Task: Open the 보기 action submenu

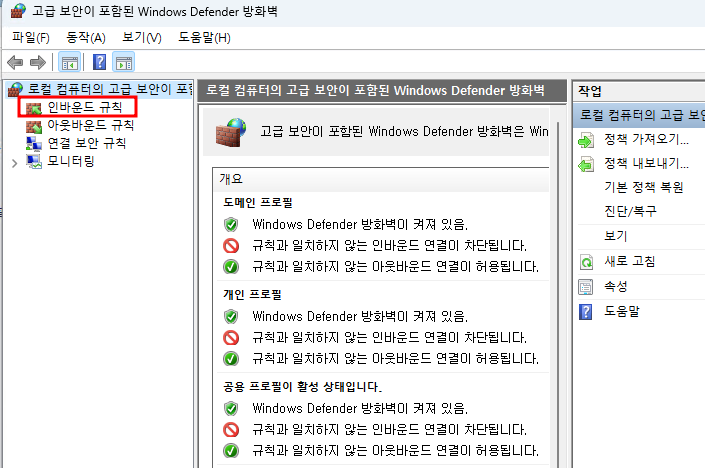Action: [x=616, y=236]
